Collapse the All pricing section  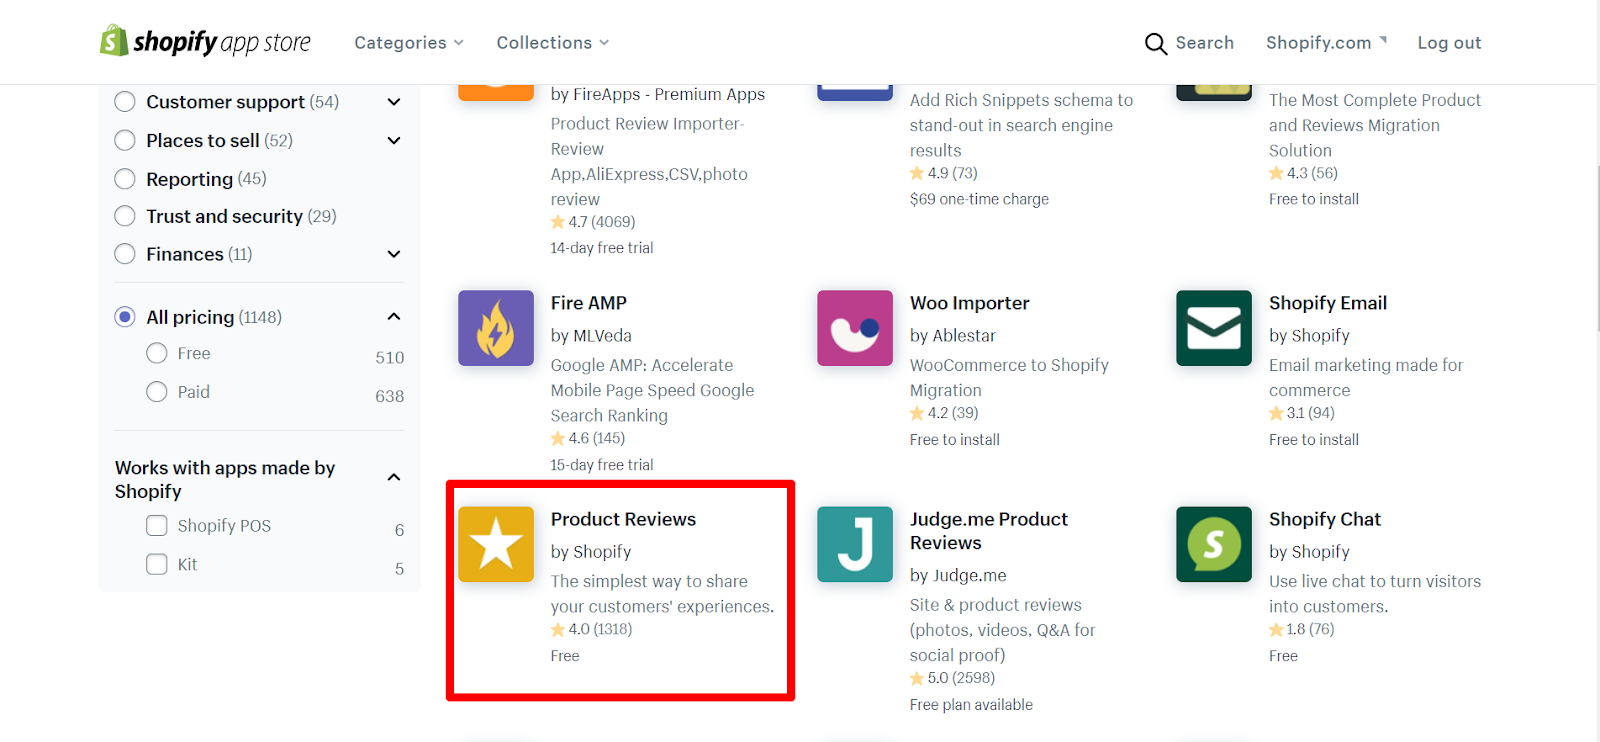(394, 317)
